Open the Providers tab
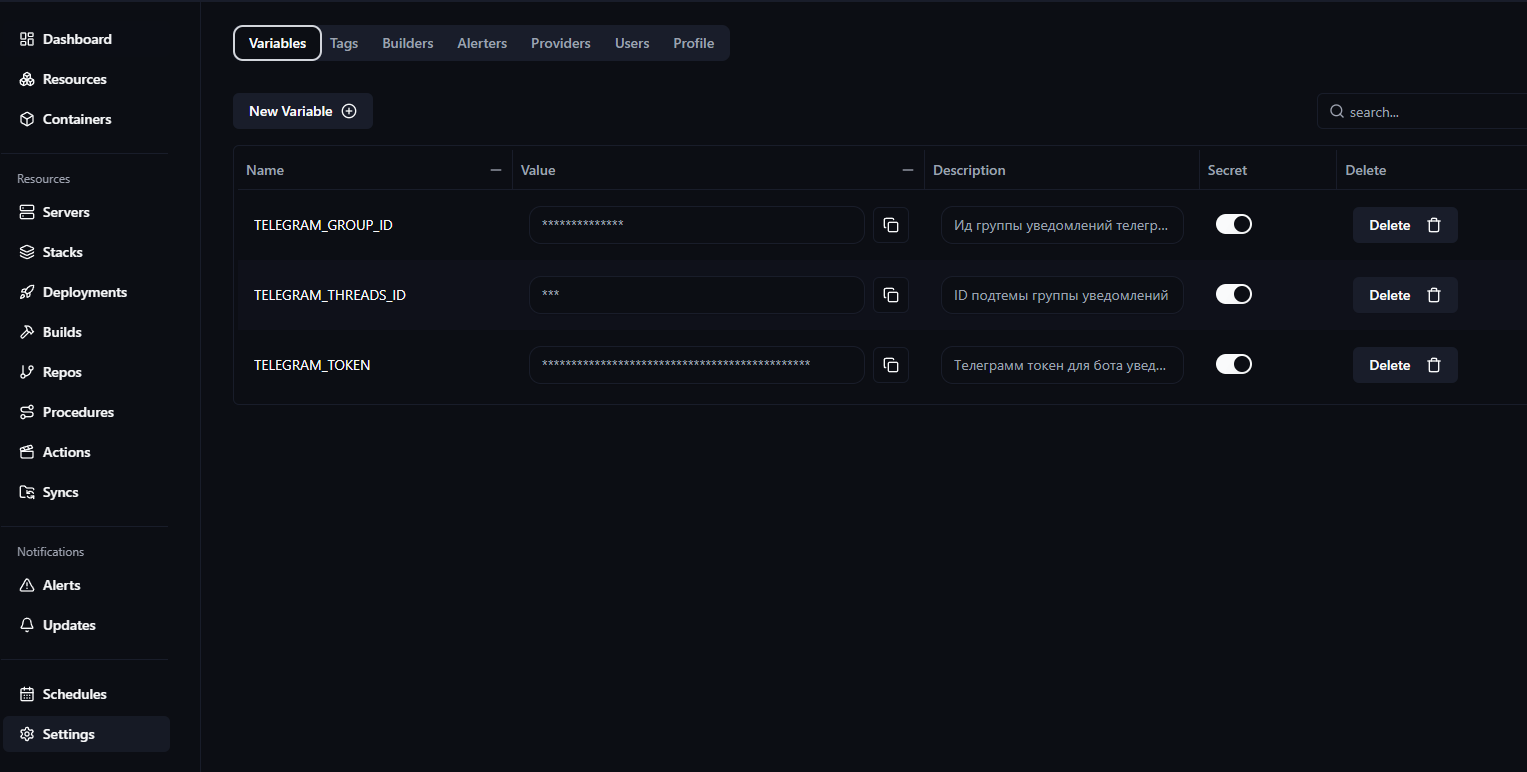1527x772 pixels. (560, 43)
